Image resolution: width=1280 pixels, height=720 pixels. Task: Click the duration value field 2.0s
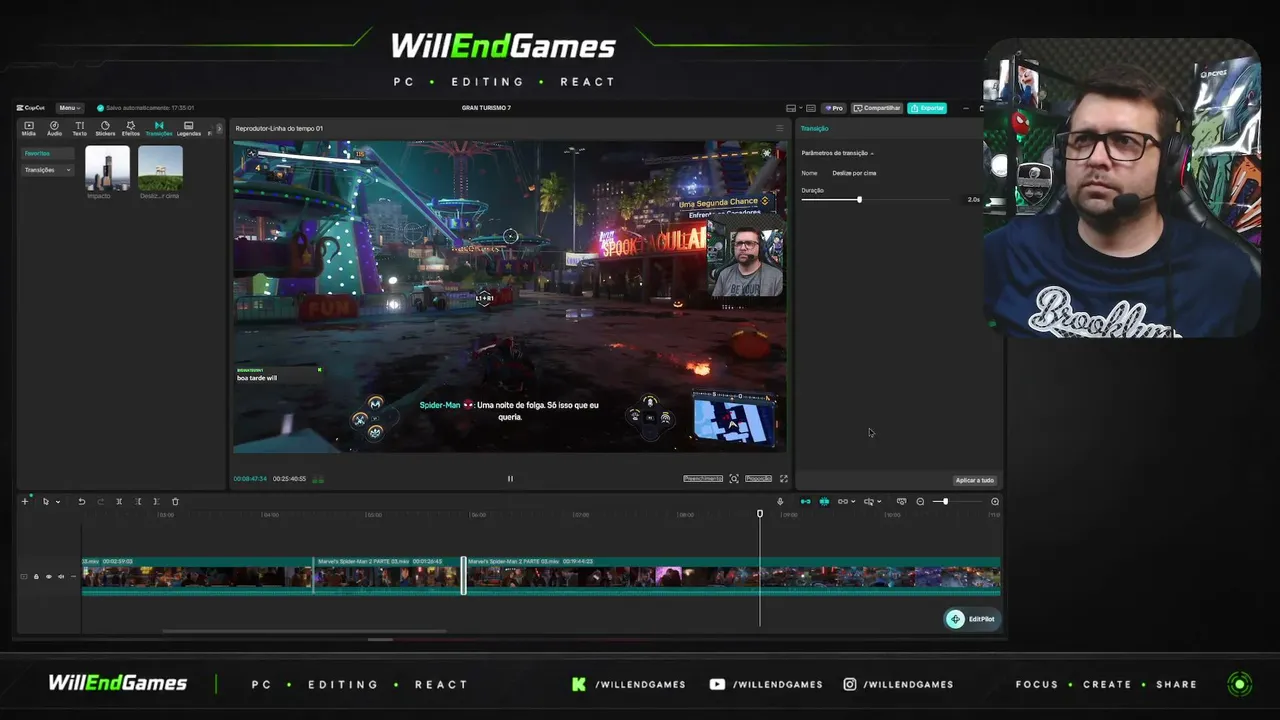tap(973, 200)
